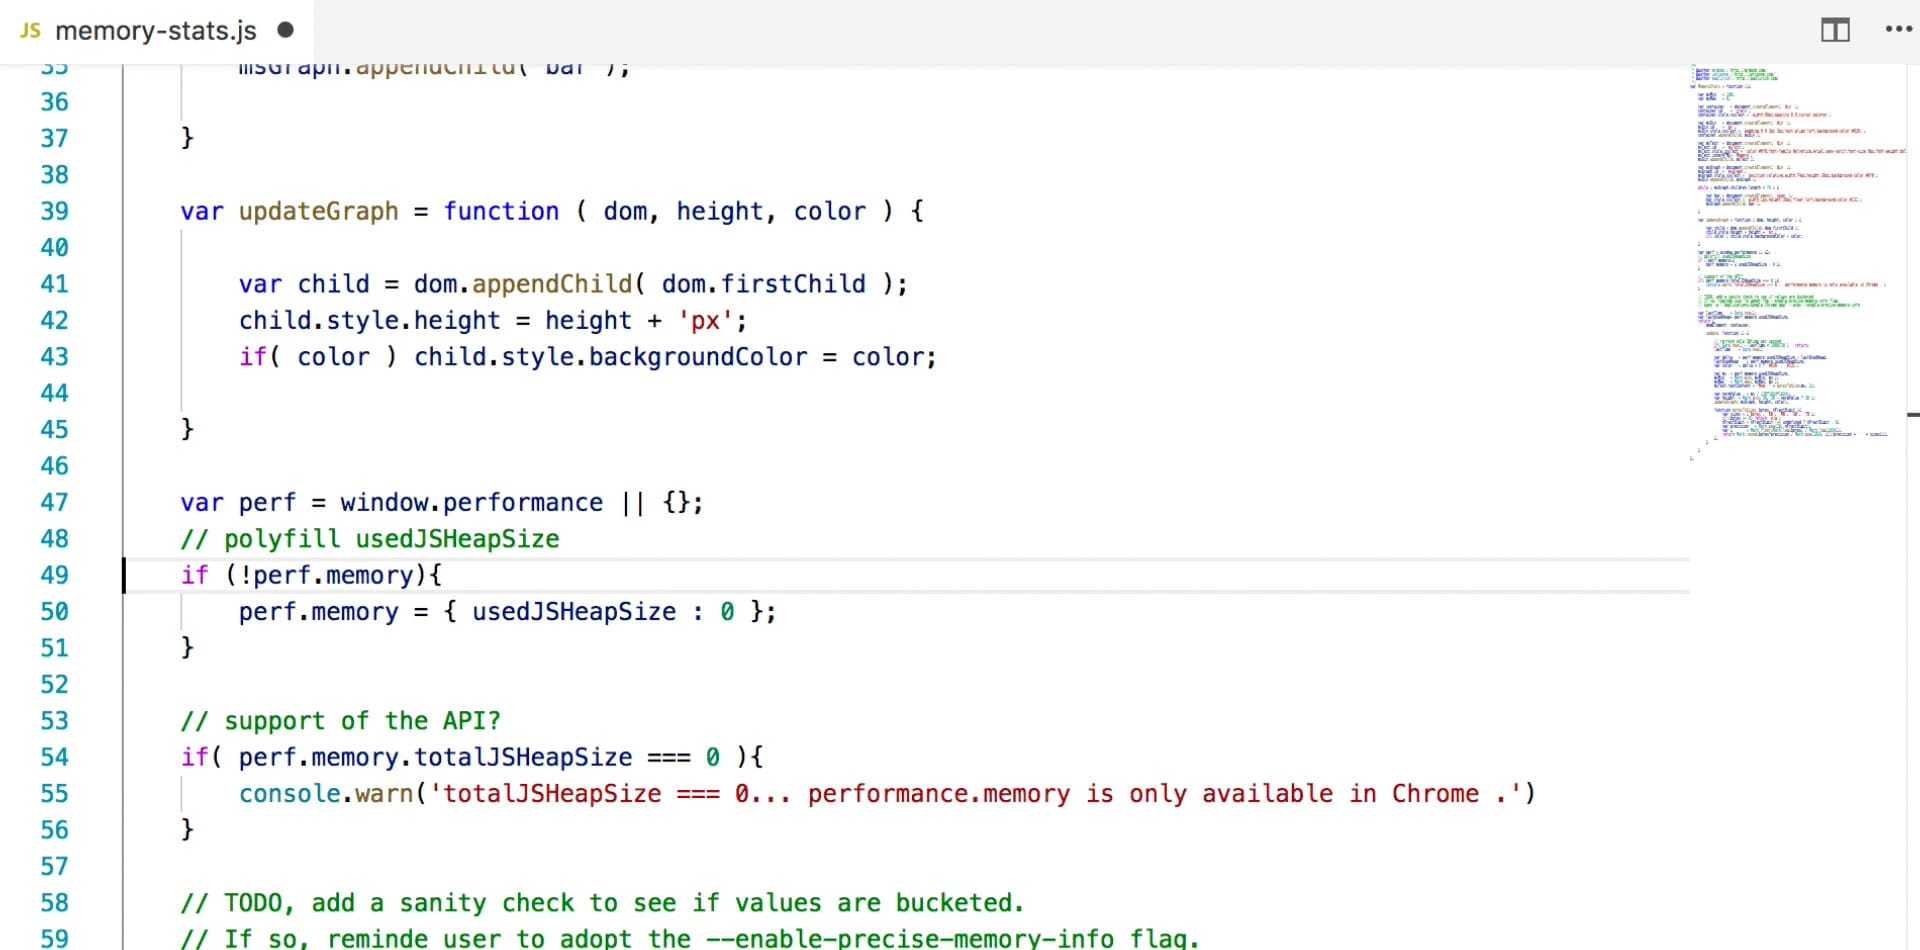This screenshot has height=950, width=1920.
Task: Click the console.warn call on line 55
Action: tap(326, 794)
